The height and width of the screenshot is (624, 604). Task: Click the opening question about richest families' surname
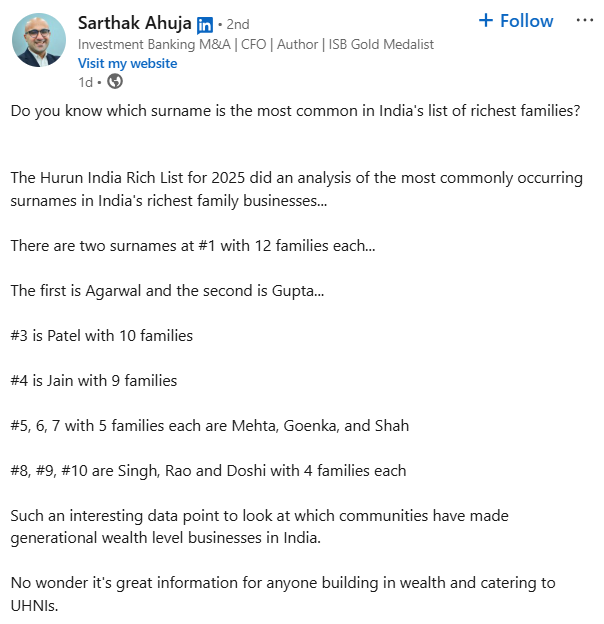pos(295,111)
